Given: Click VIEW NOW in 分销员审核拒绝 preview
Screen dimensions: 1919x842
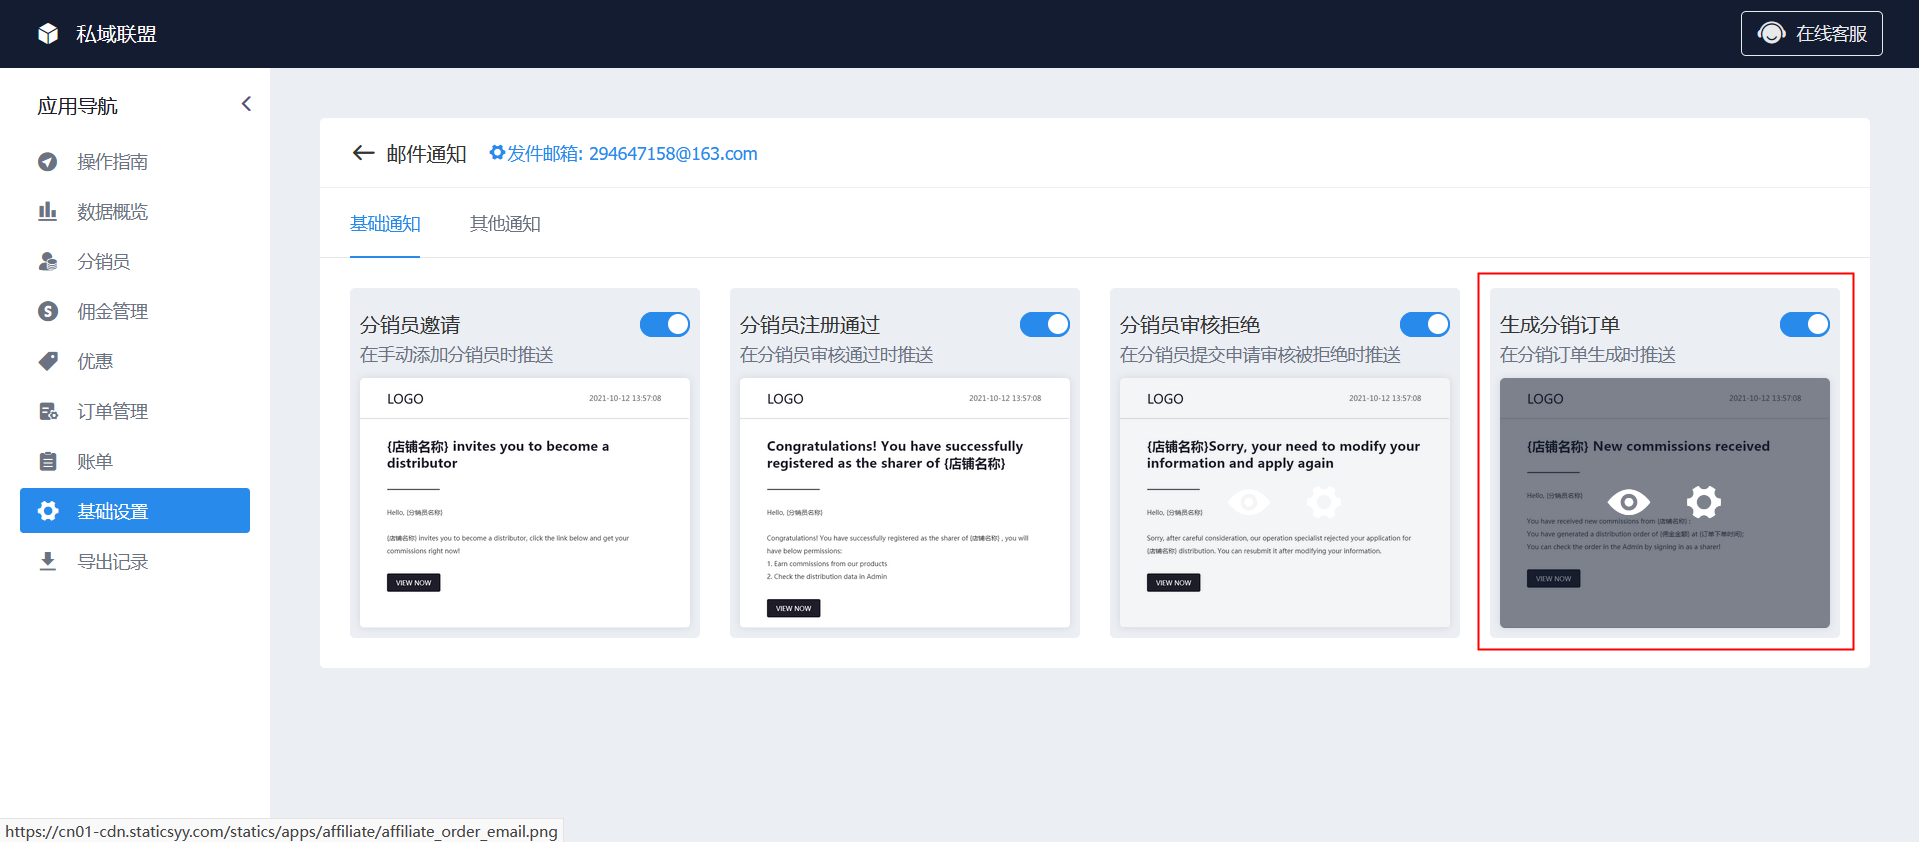Looking at the screenshot, I should point(1173,582).
